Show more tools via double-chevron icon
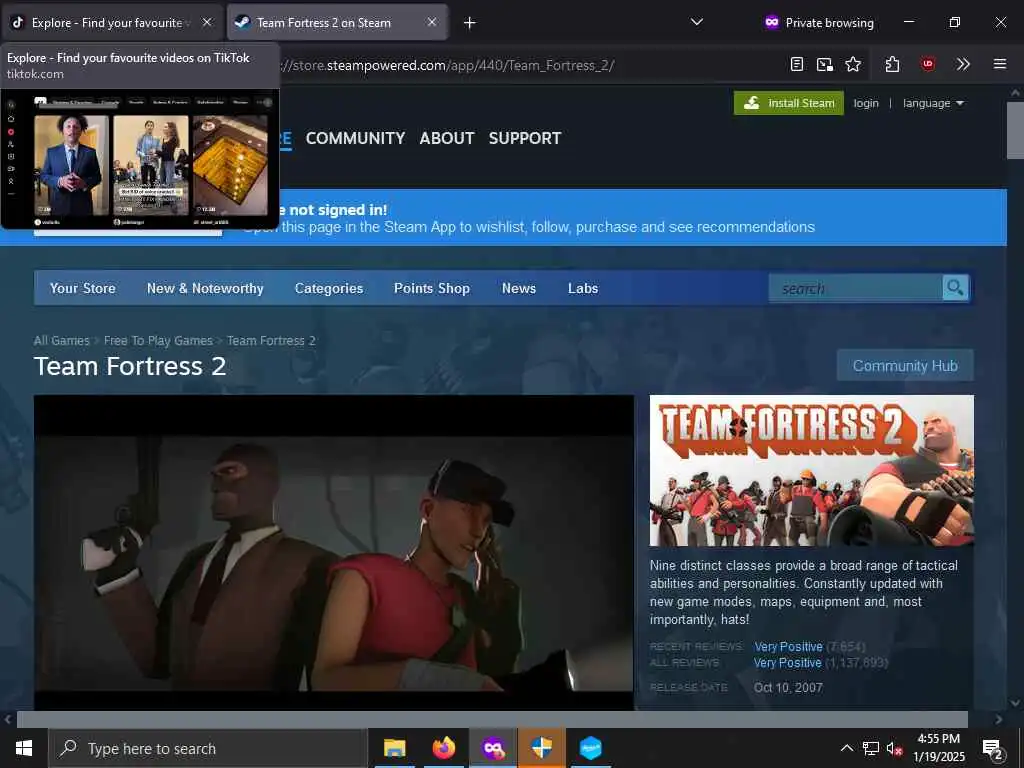Screen dimensions: 1024x768 [963, 64]
